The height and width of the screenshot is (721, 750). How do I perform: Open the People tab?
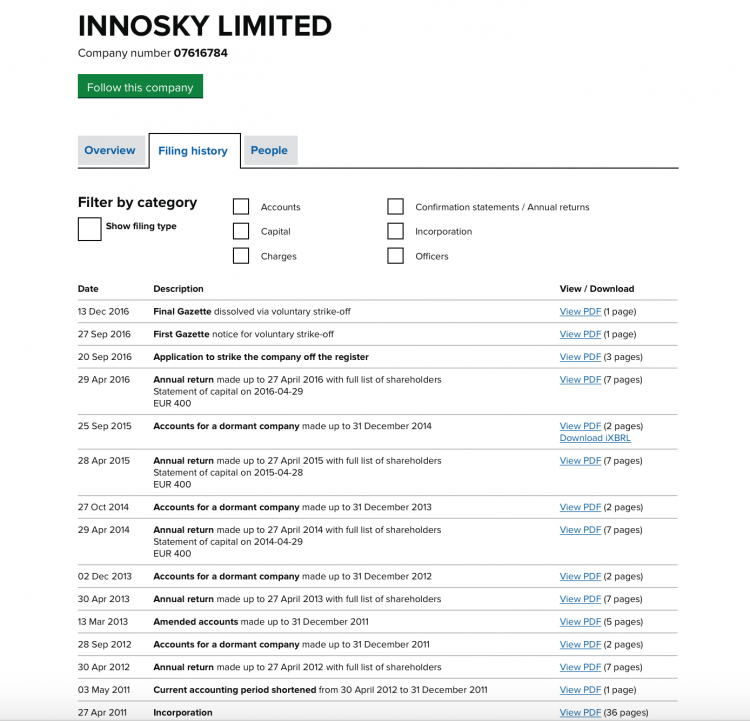[x=269, y=150]
